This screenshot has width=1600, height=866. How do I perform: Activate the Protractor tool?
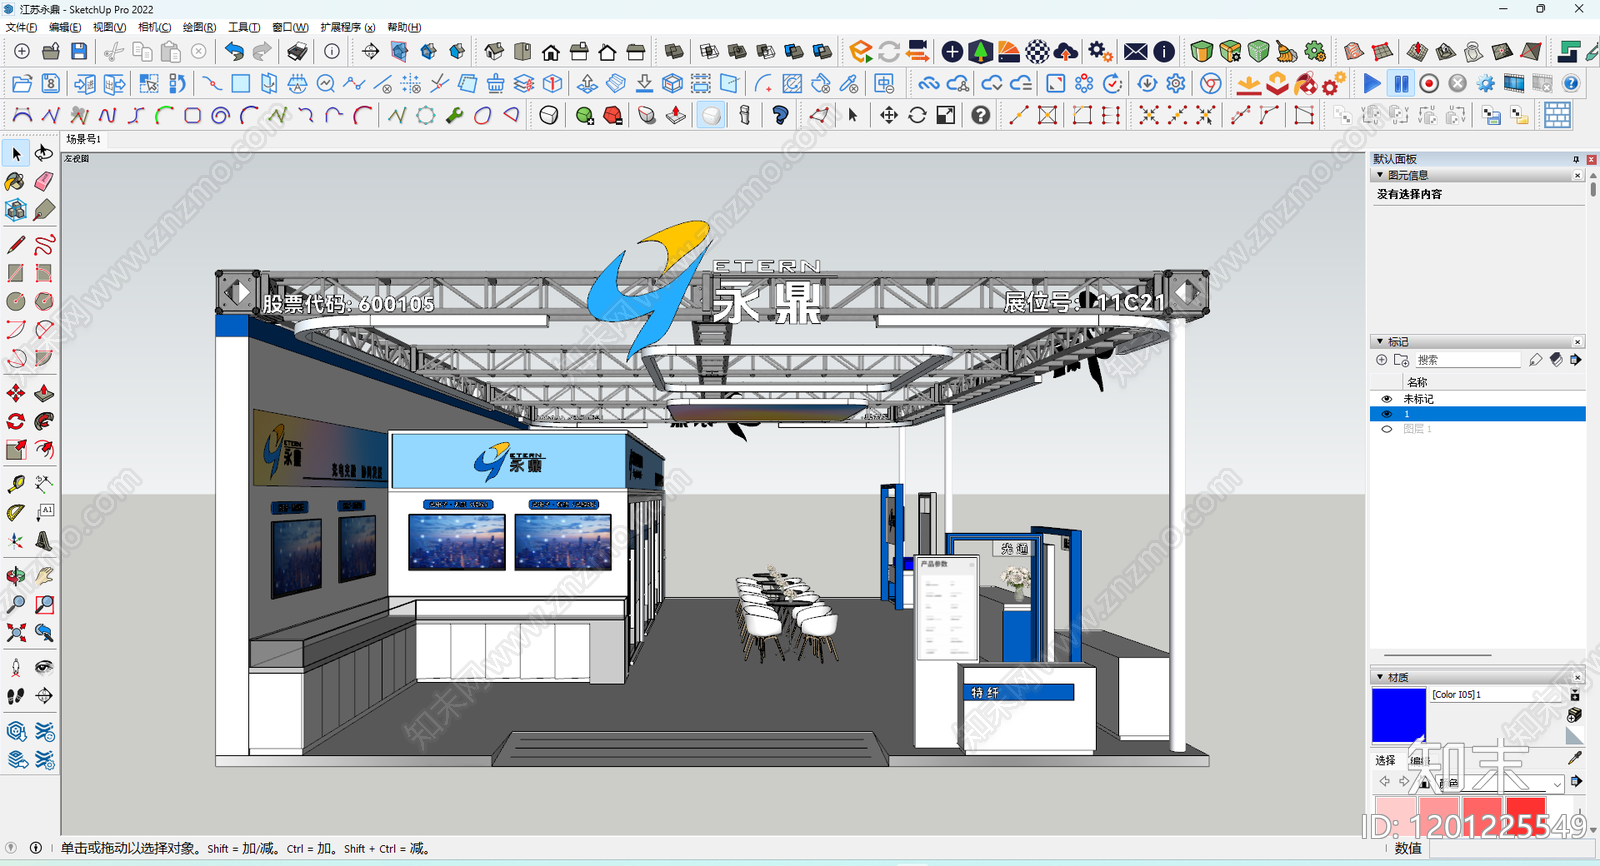coord(16,512)
